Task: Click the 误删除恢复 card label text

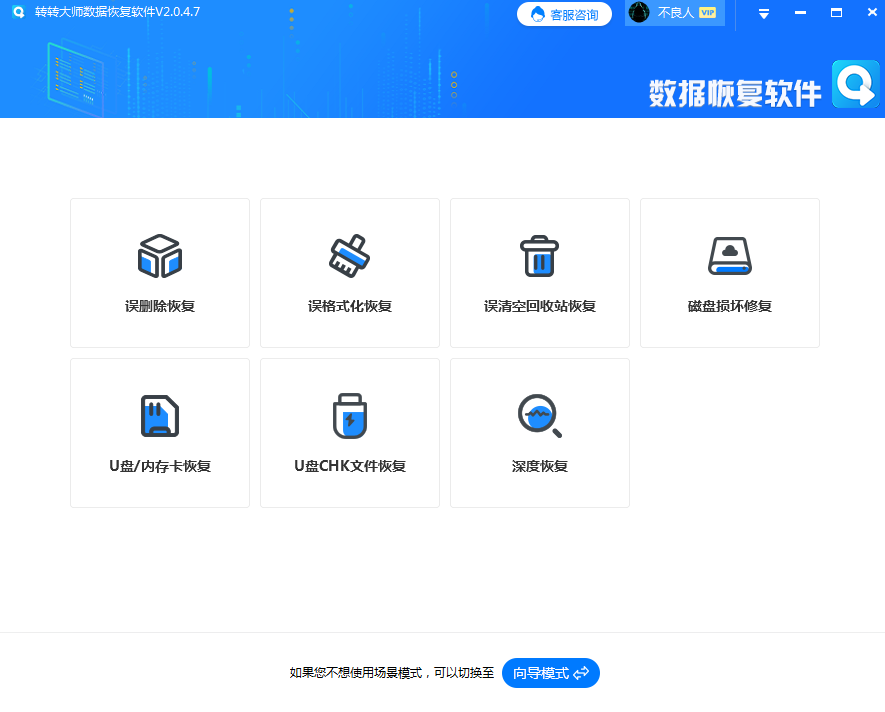Action: 159,304
